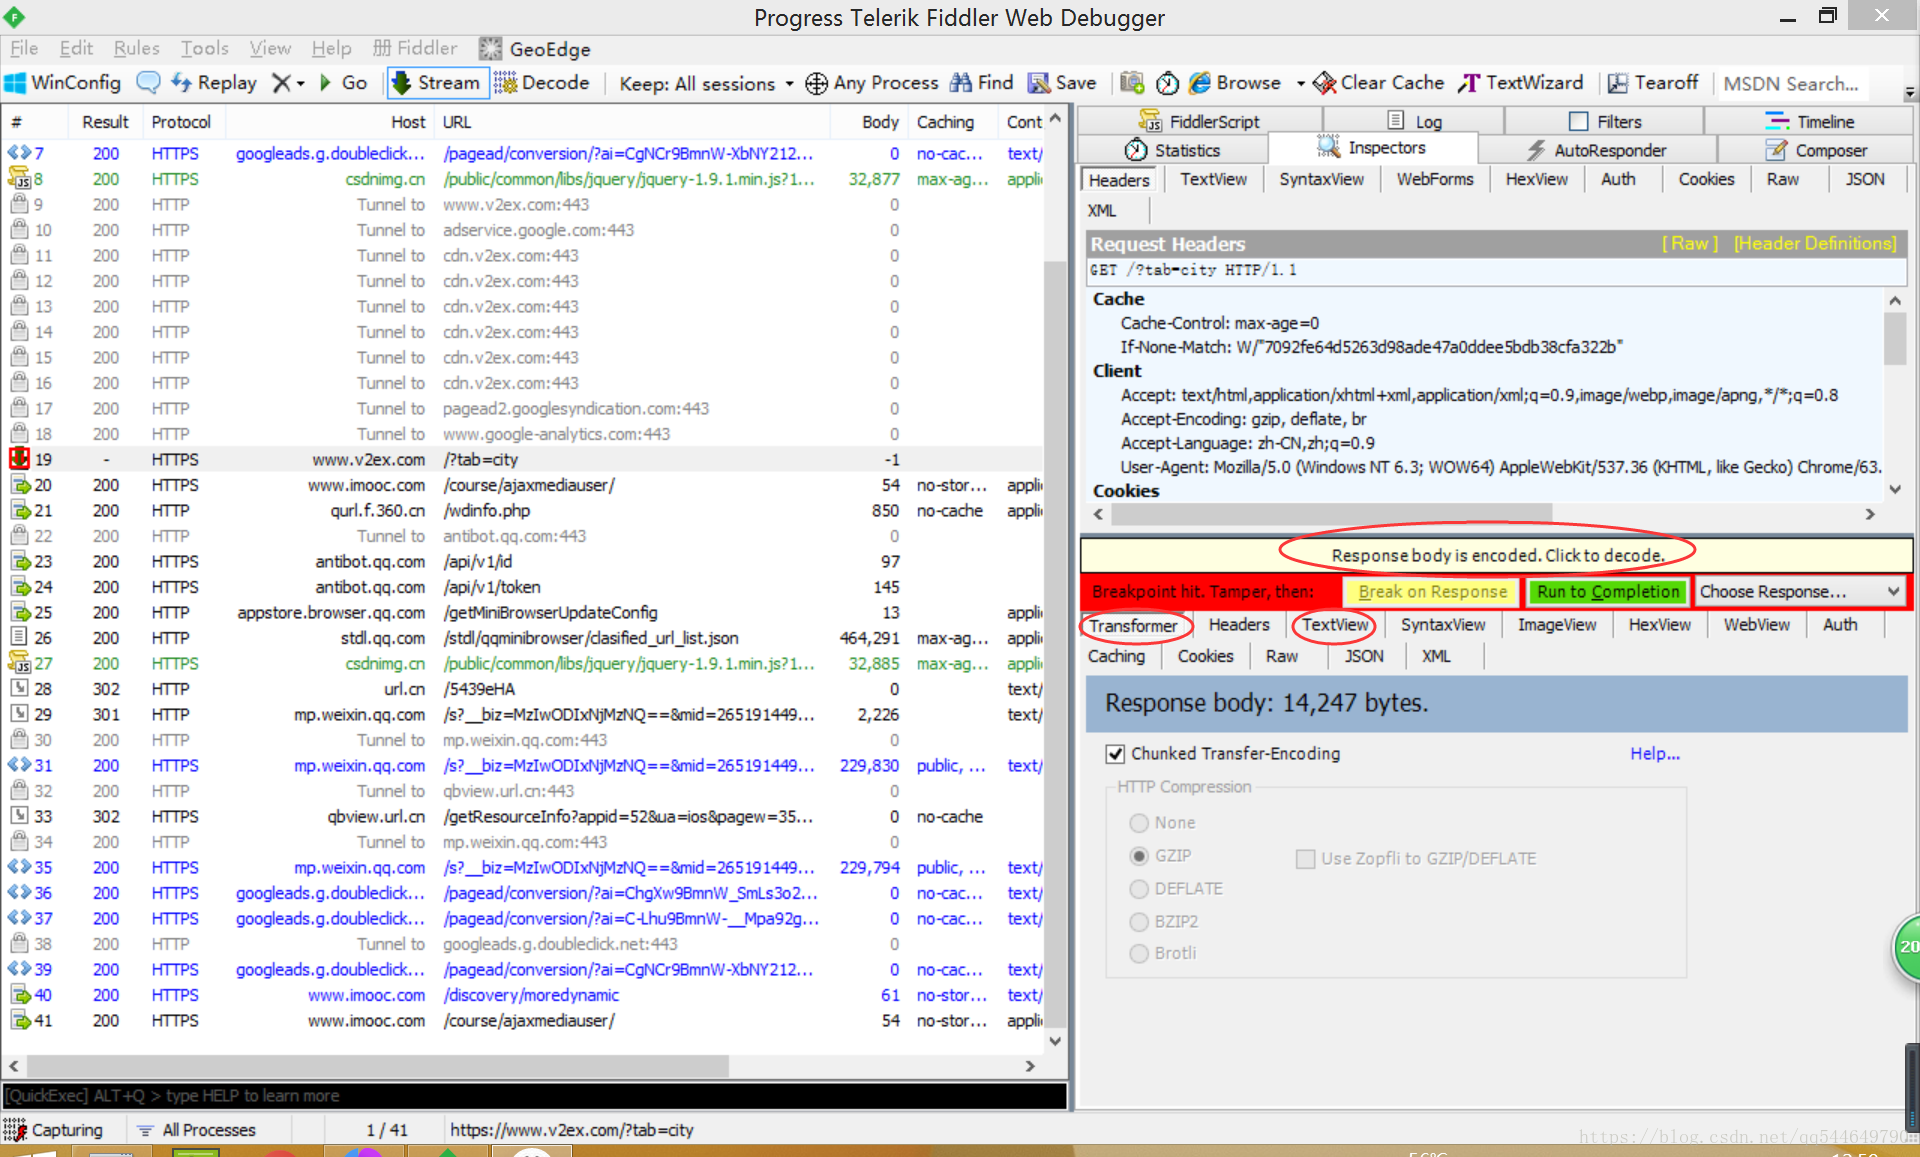Select Brotli compression option
This screenshot has width=1920, height=1157.
[1138, 953]
